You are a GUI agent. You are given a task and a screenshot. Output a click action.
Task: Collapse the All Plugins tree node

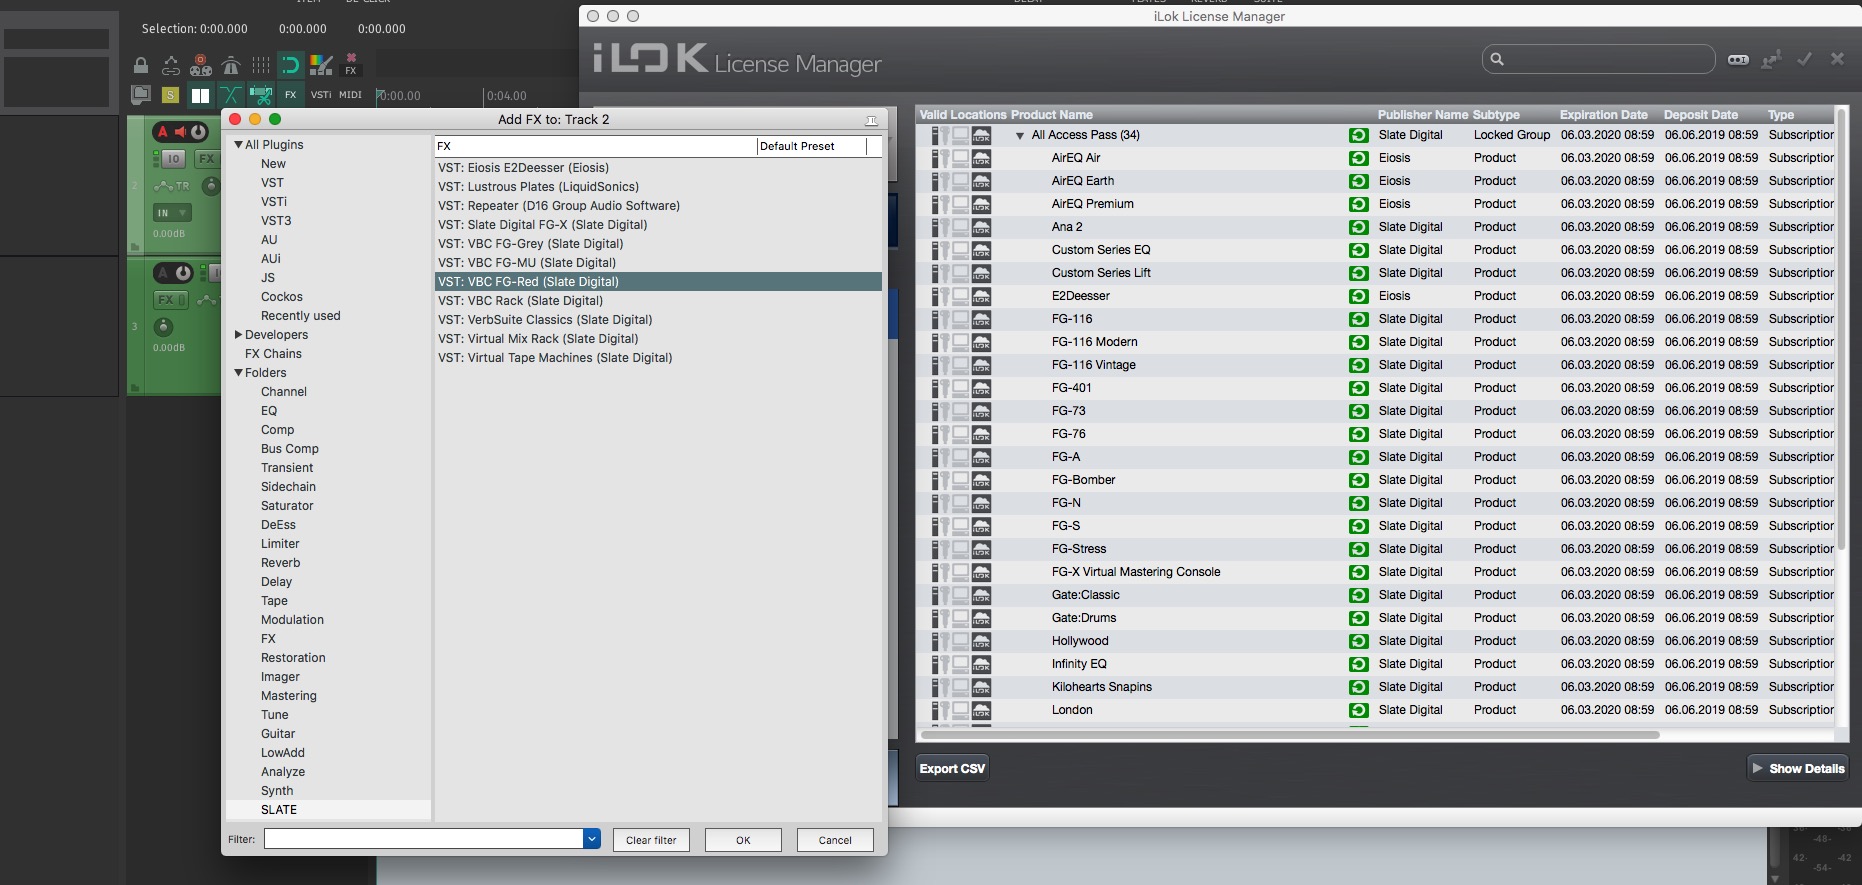pyautogui.click(x=239, y=145)
